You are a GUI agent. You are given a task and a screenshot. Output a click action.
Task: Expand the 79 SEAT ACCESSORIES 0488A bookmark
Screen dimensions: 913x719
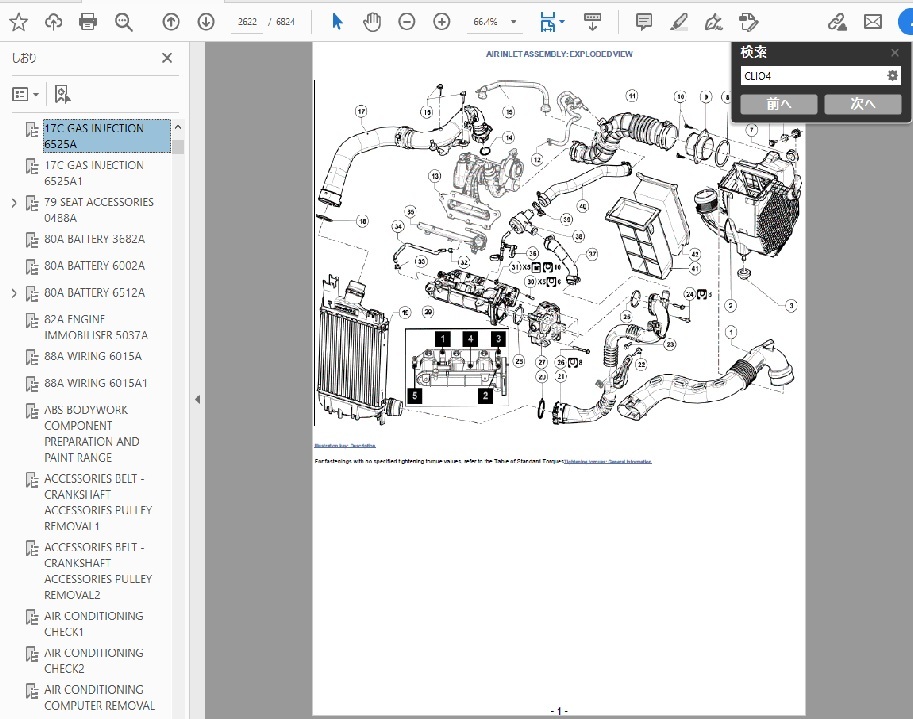coord(14,203)
